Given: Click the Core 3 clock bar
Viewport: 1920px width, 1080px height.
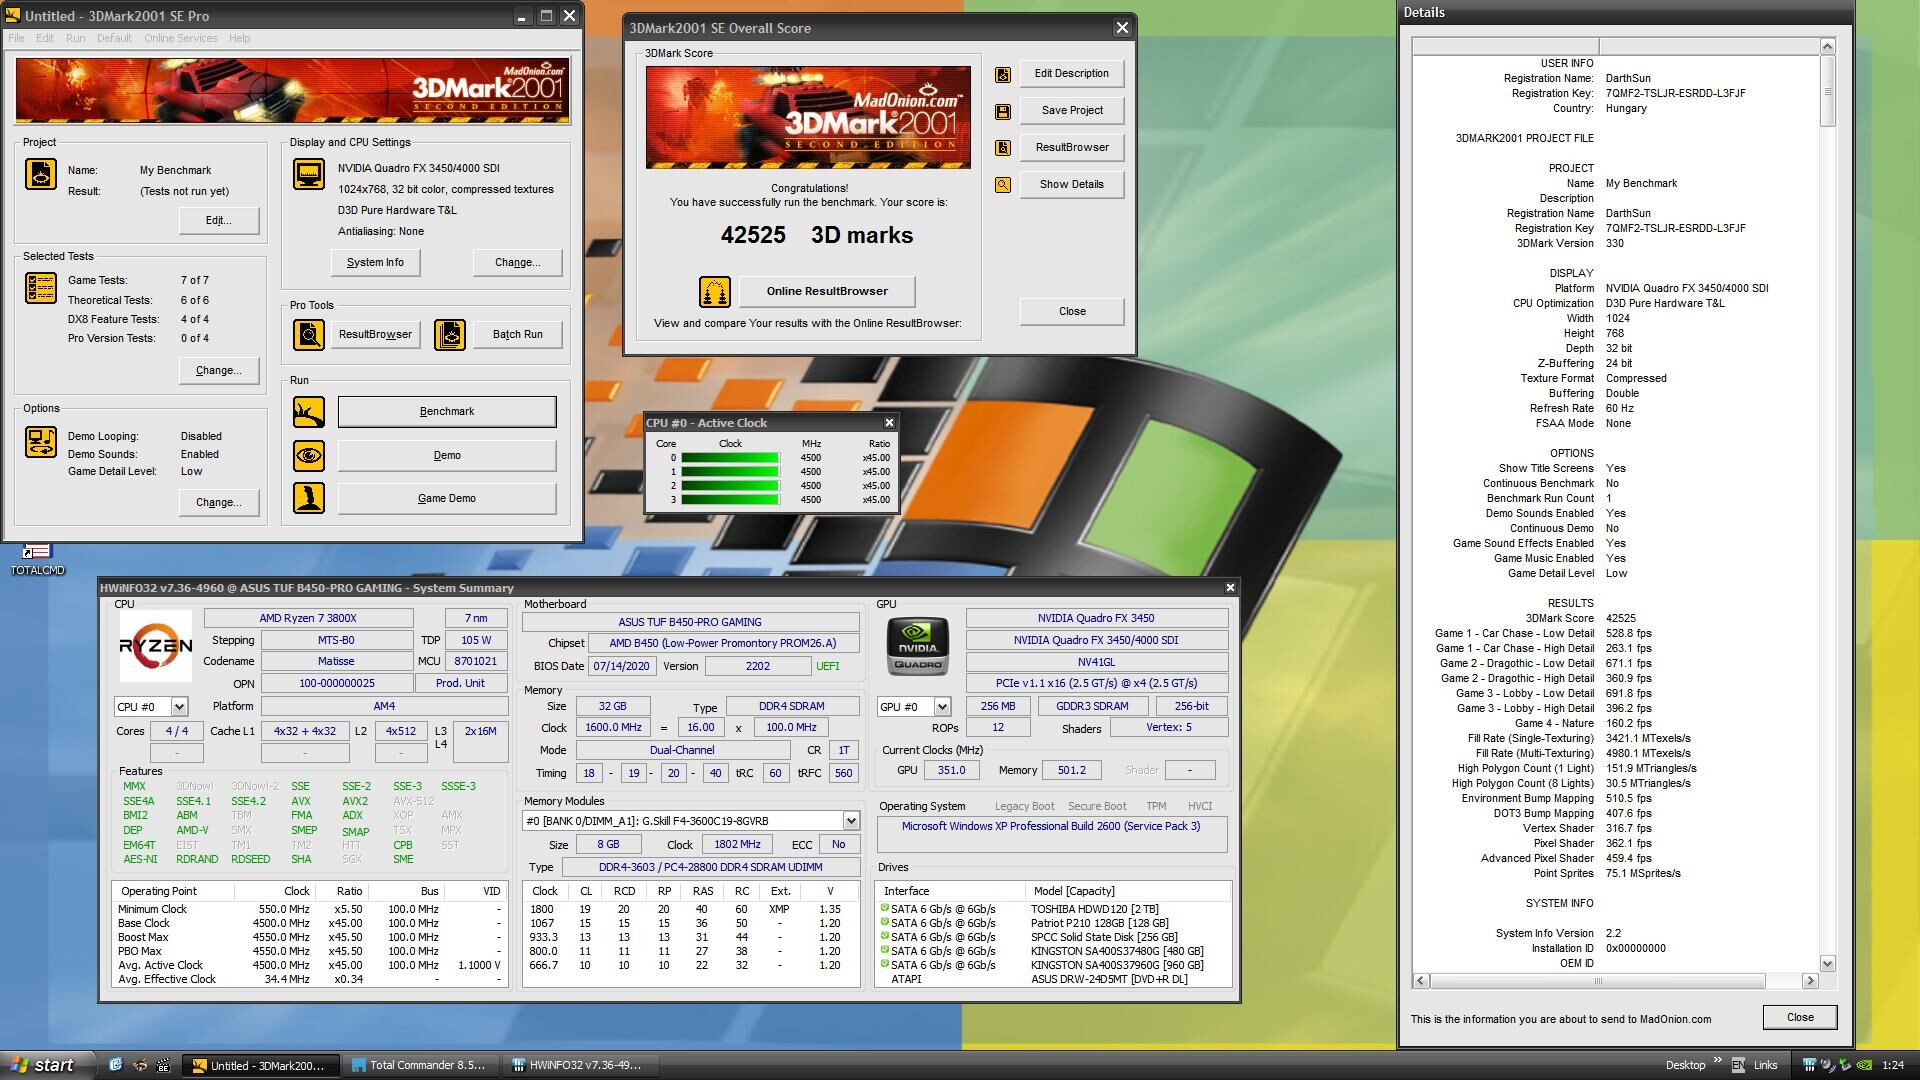Looking at the screenshot, I should click(x=730, y=500).
